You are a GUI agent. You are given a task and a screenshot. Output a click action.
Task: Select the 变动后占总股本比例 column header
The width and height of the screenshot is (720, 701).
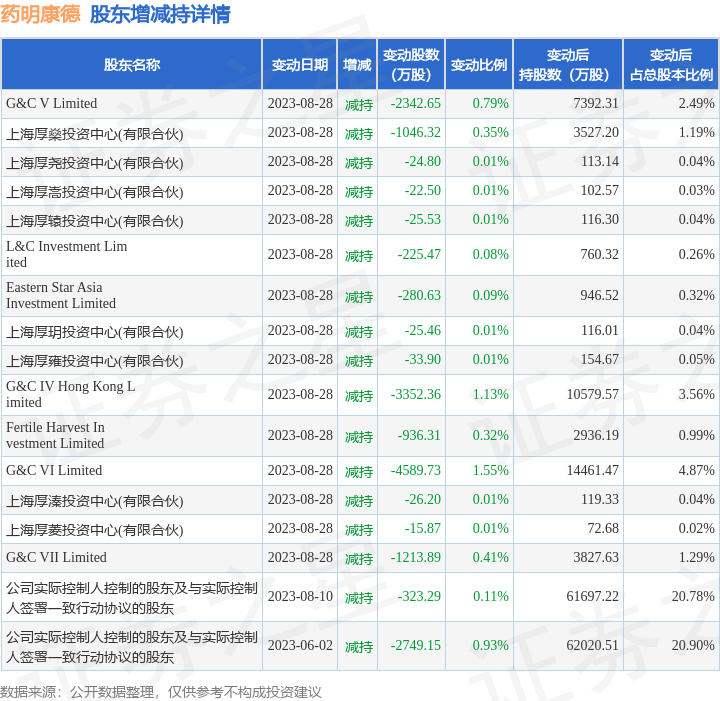[x=671, y=65]
